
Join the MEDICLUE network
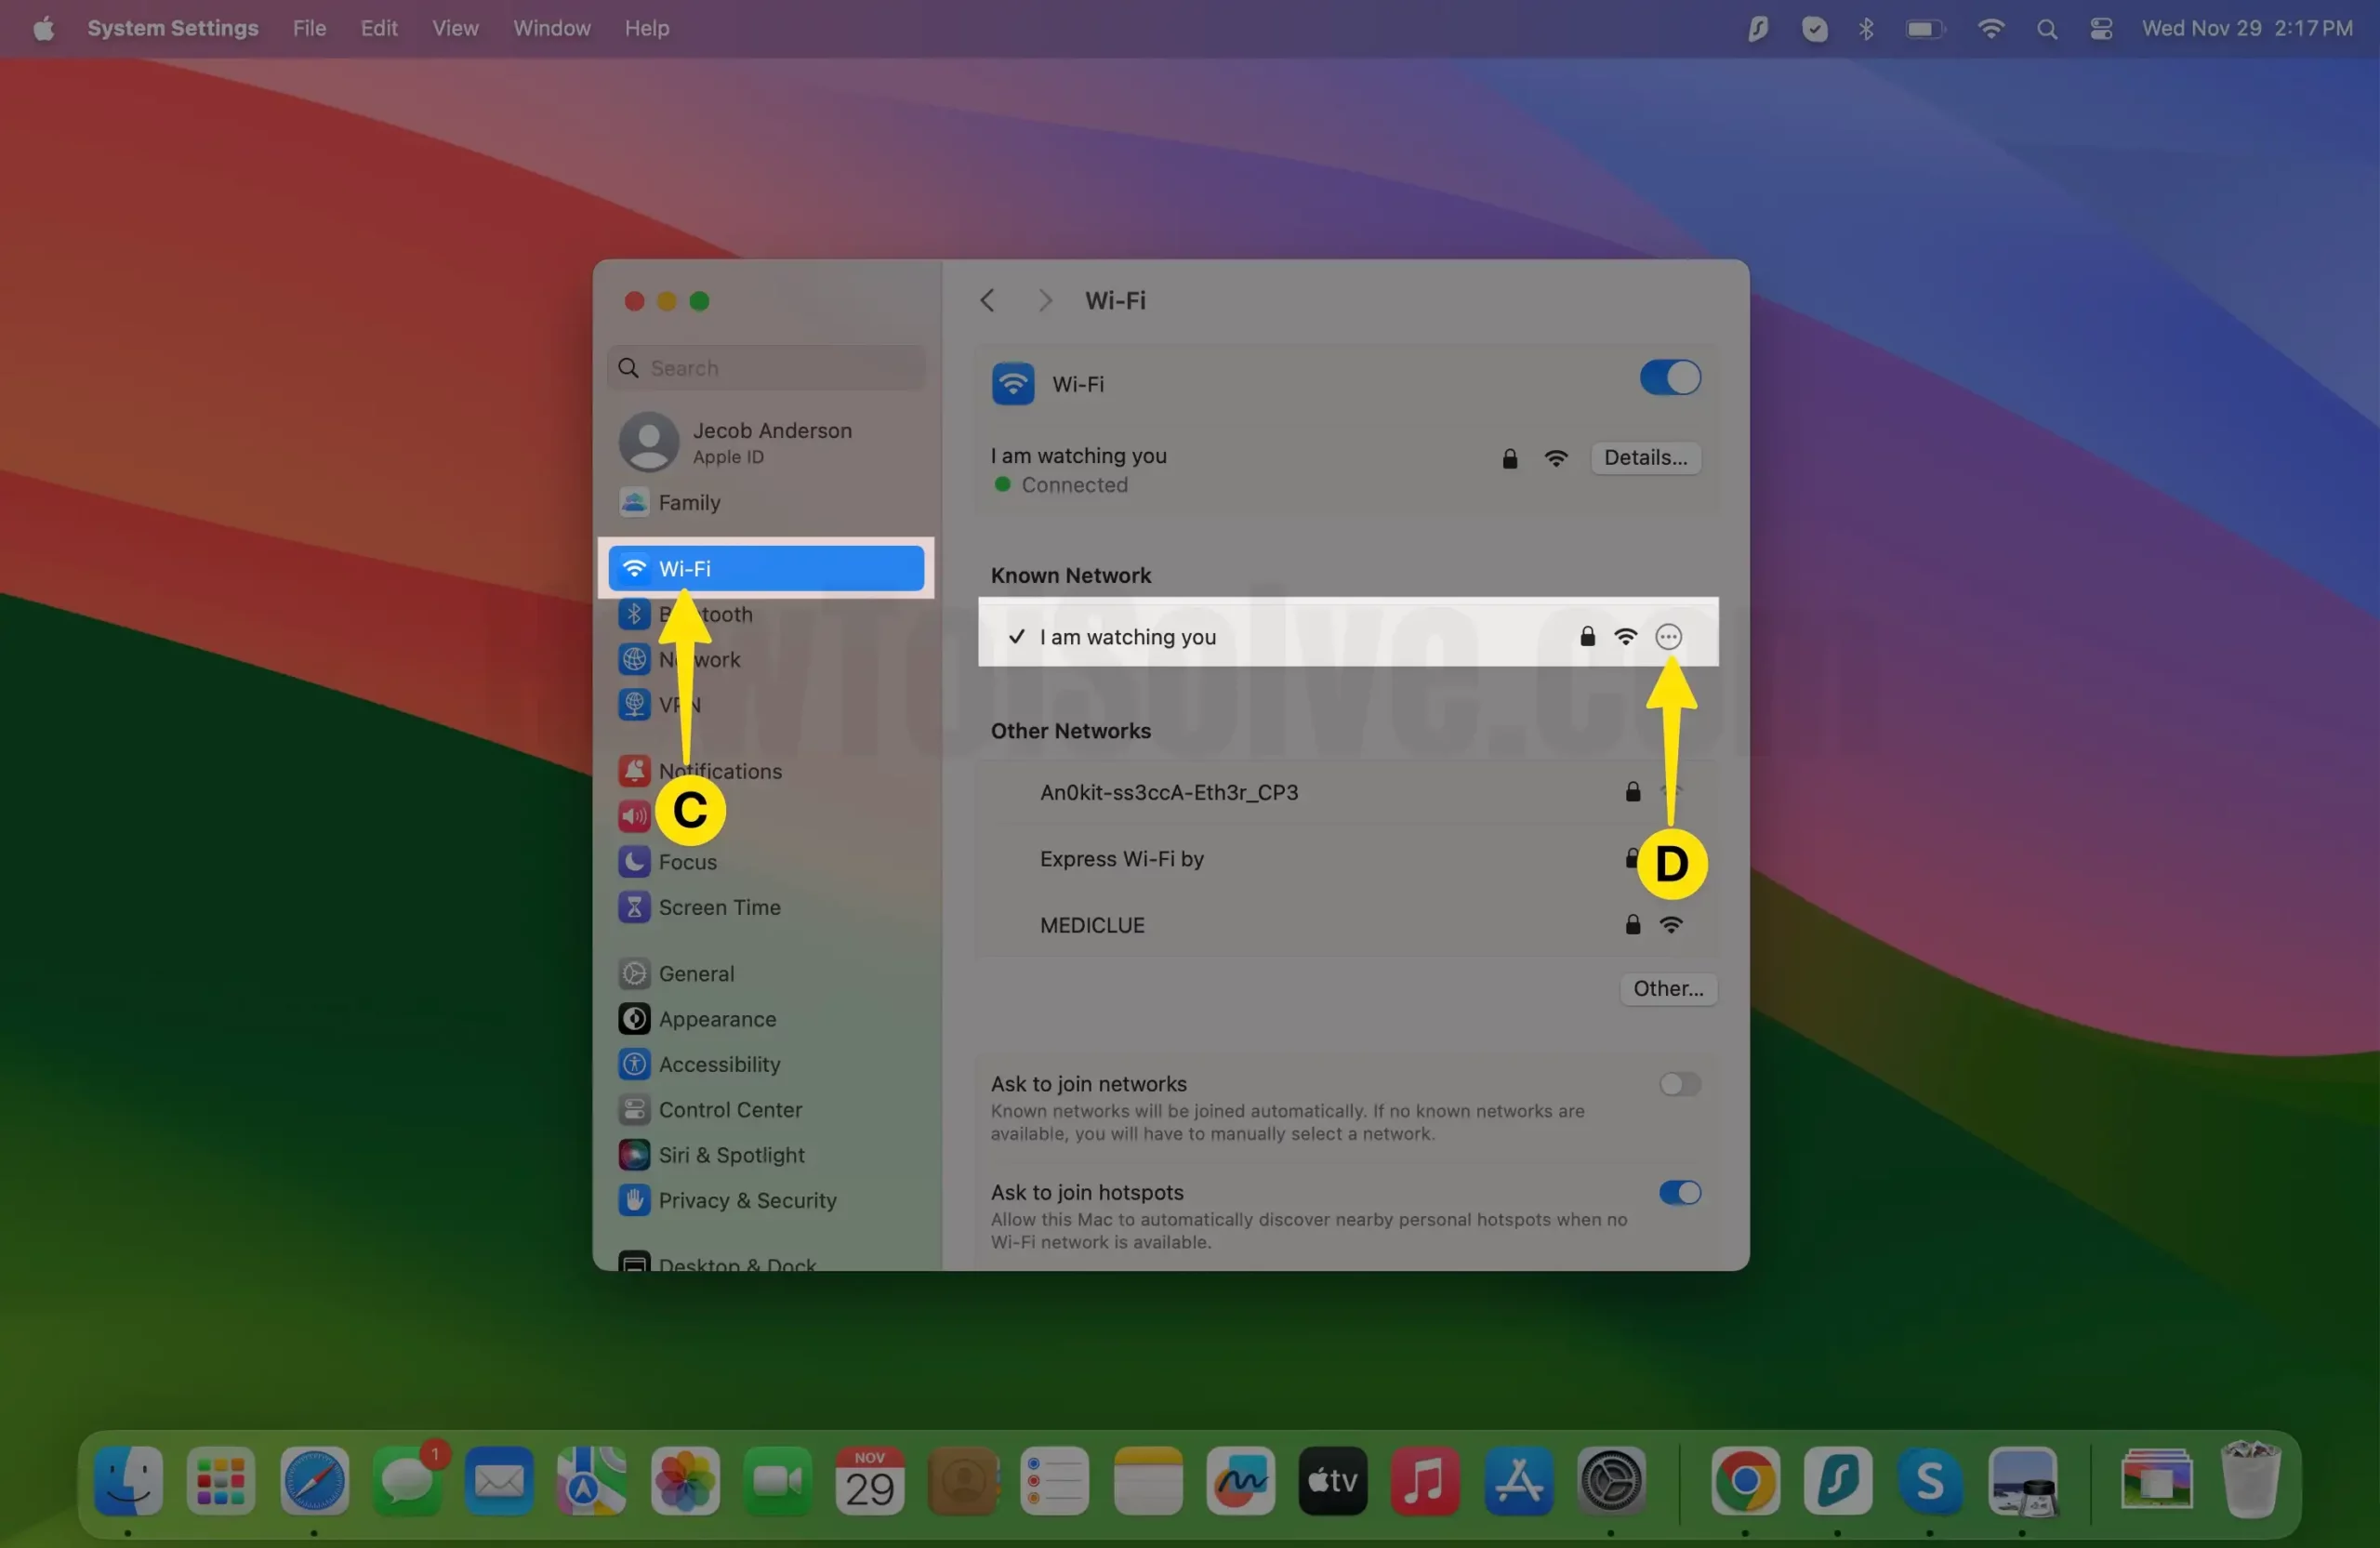click(1092, 925)
